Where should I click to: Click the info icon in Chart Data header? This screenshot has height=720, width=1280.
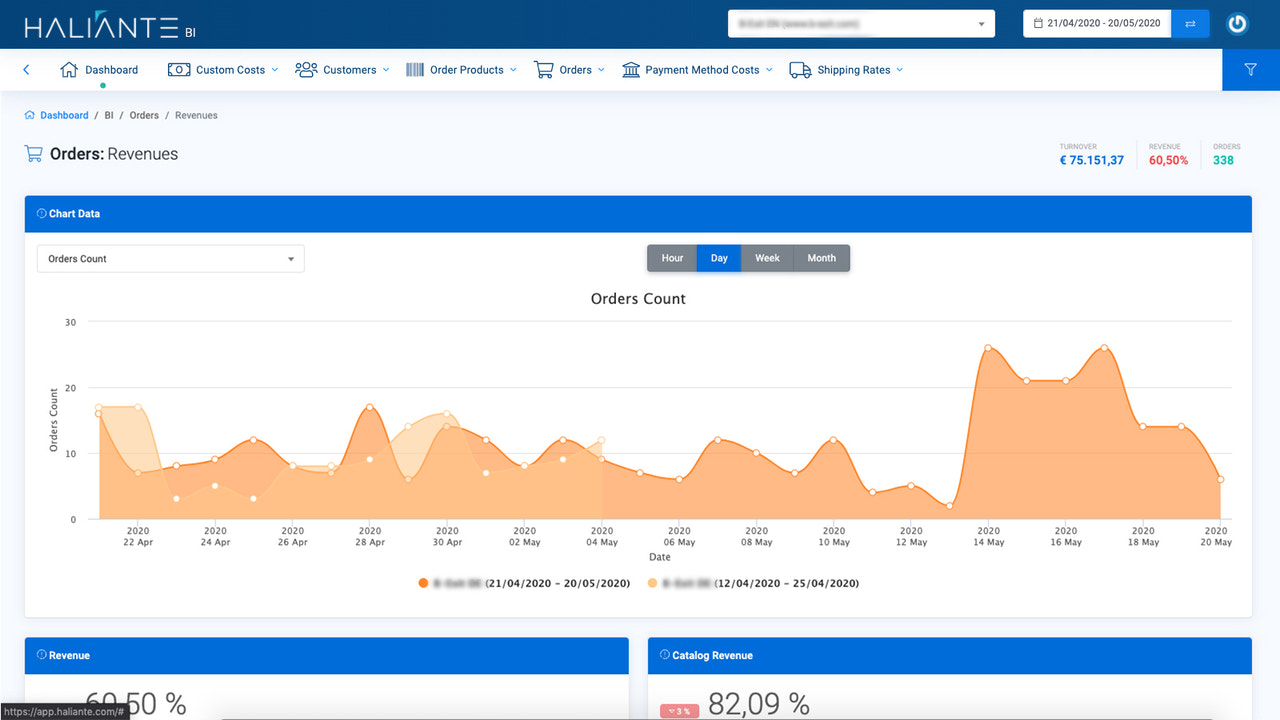click(42, 214)
